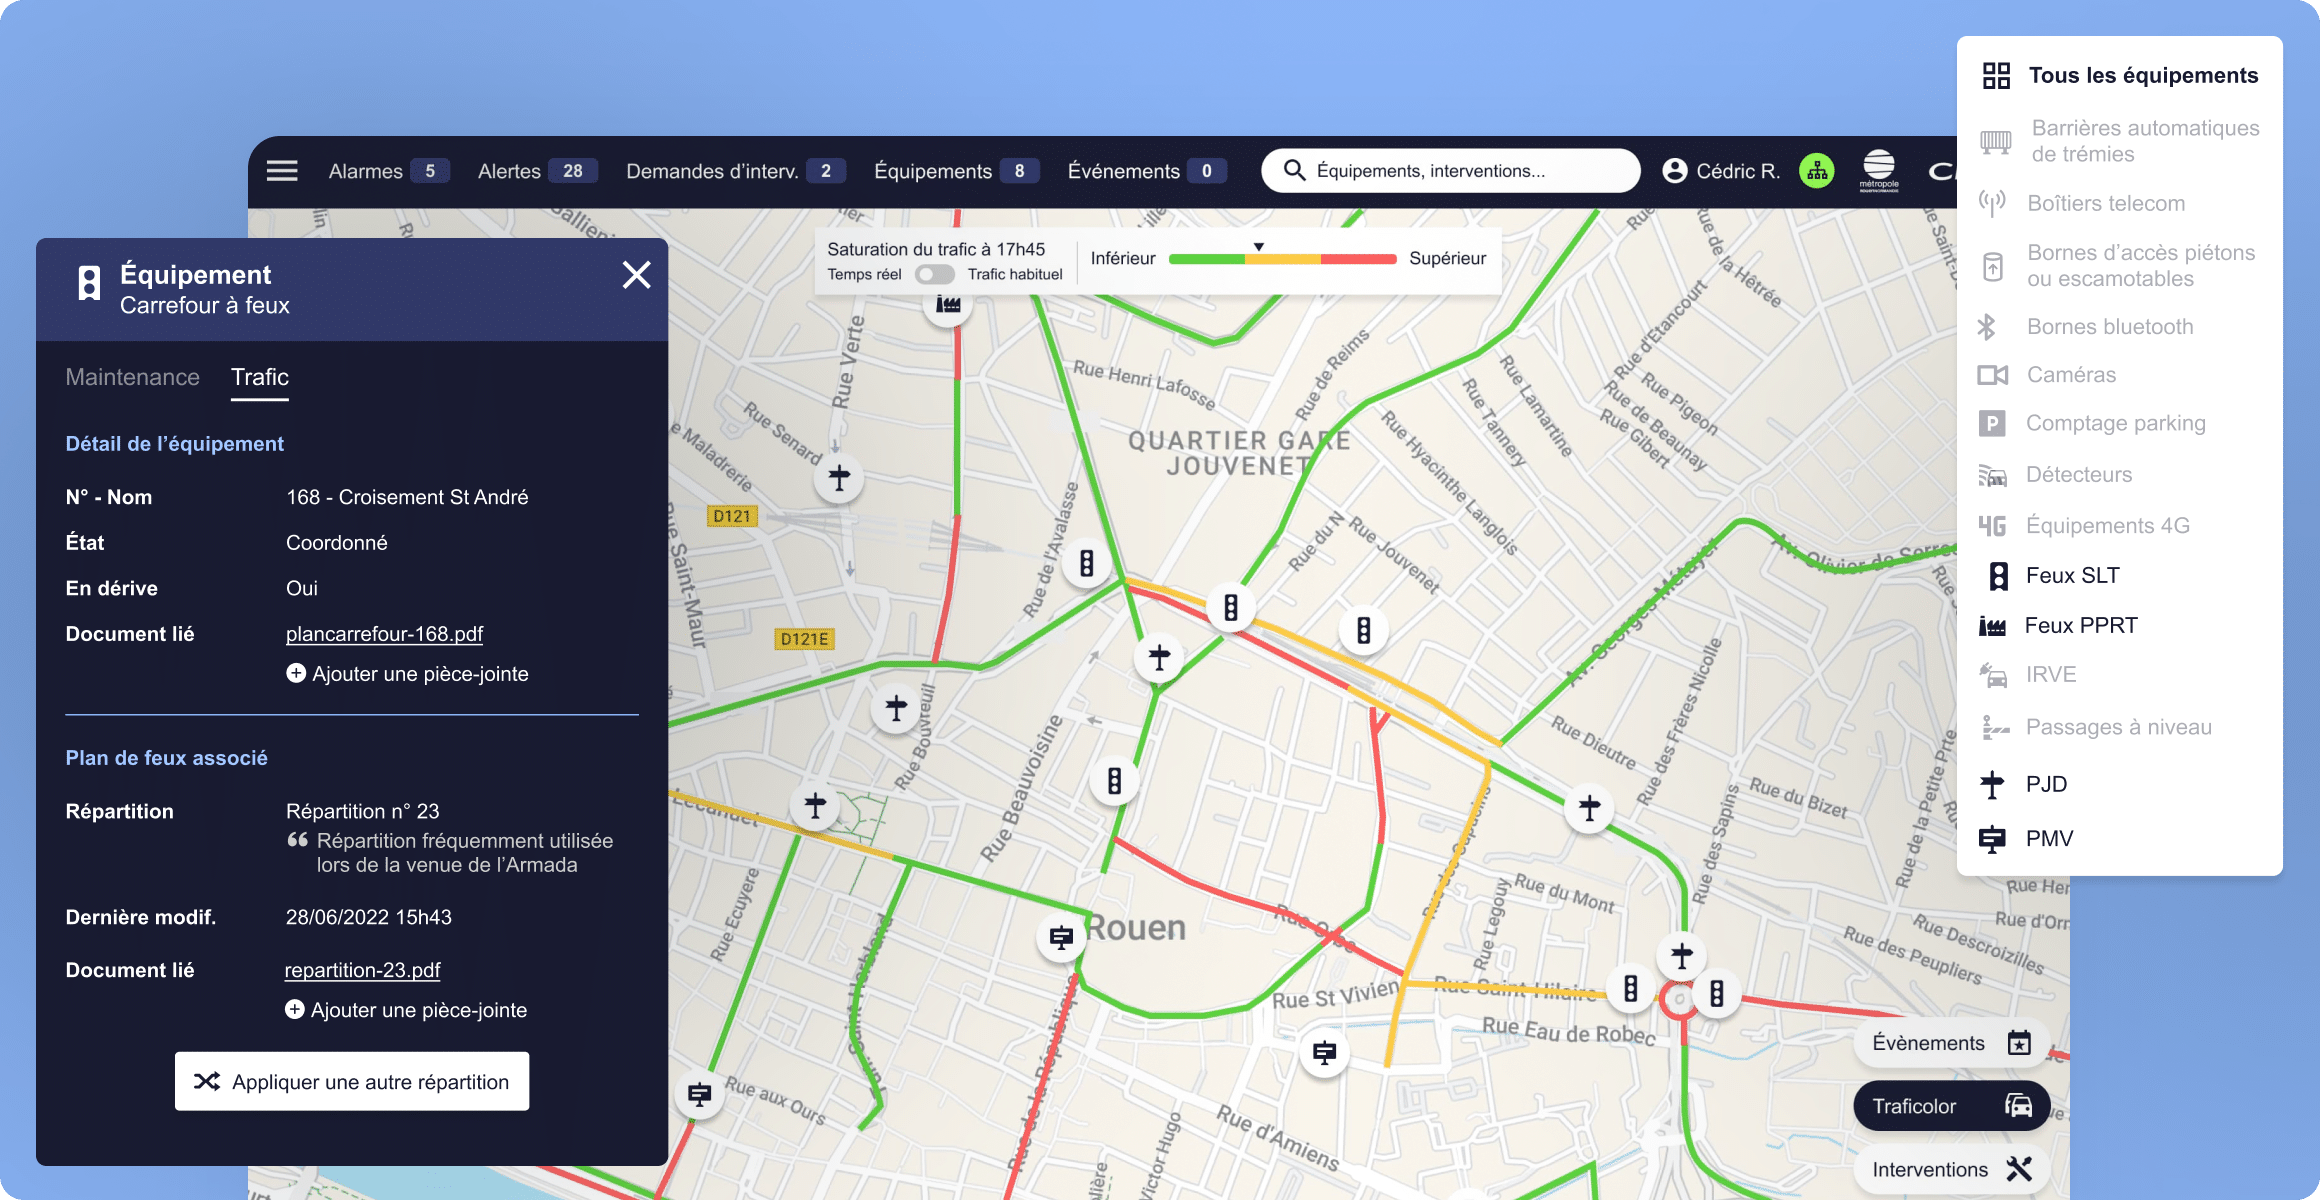Open Alertes list

point(537,171)
